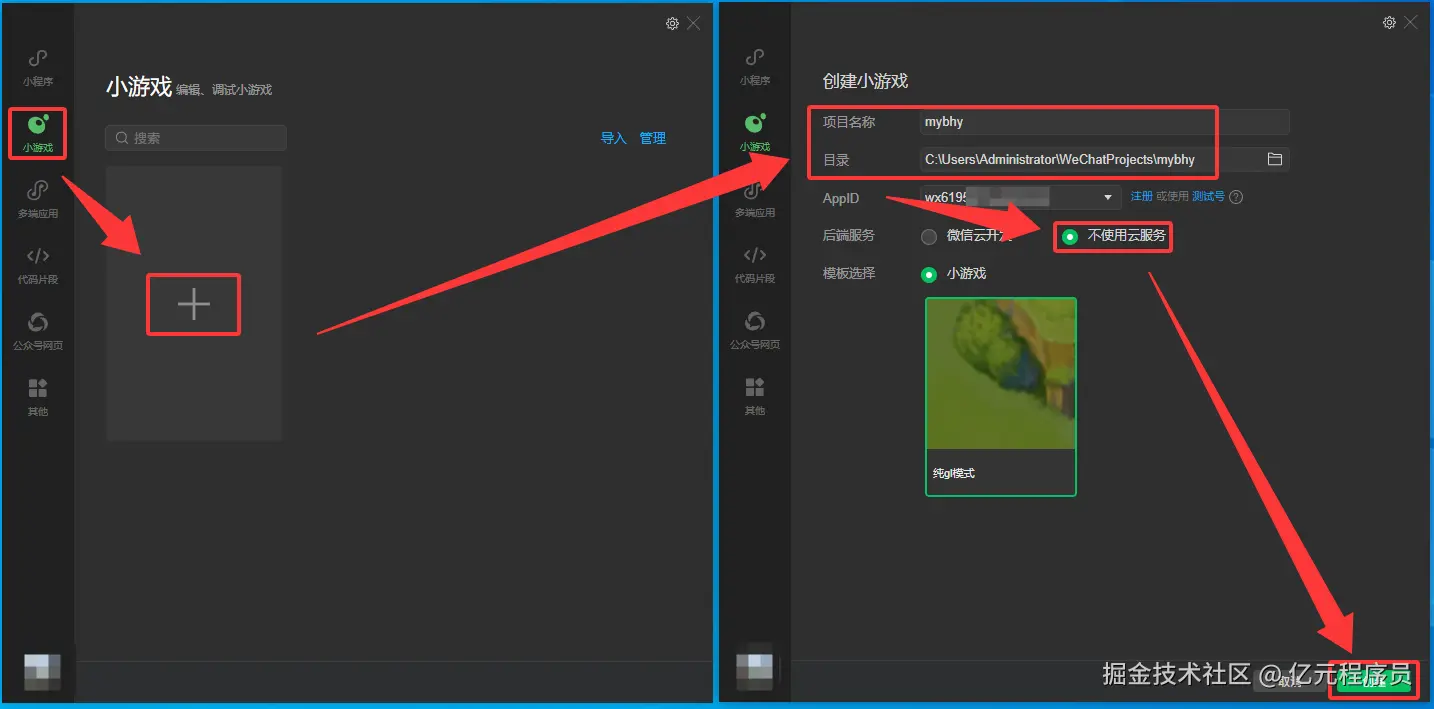1434x709 pixels.
Task: Select 不使用云服务 radio option
Action: [x=1113, y=236]
